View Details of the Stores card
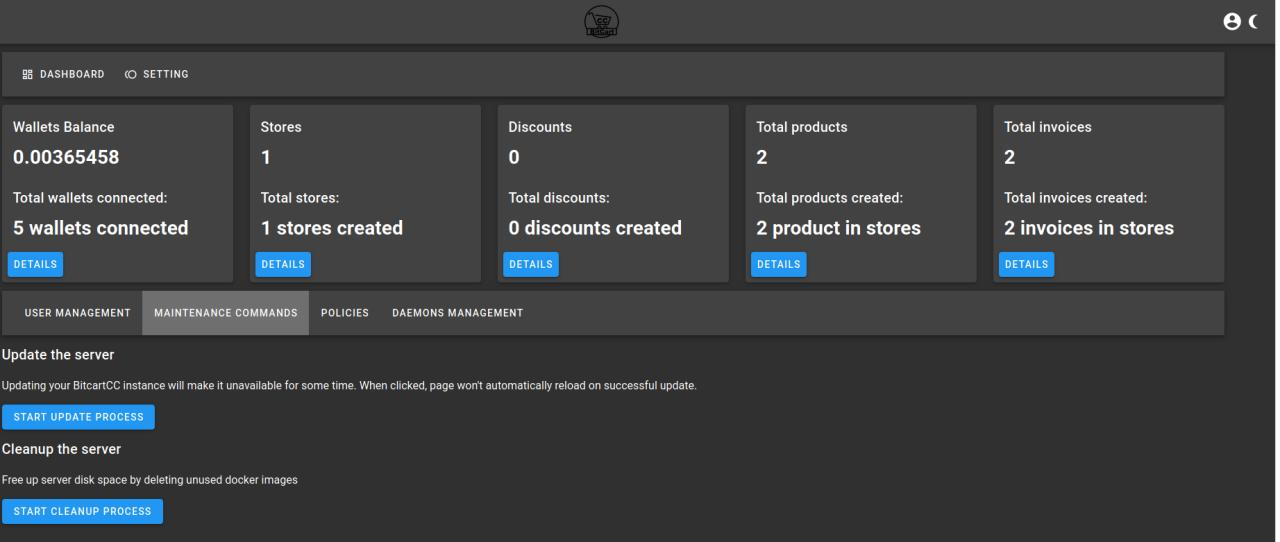Screen dimensions: 1280x542 click(284, 264)
